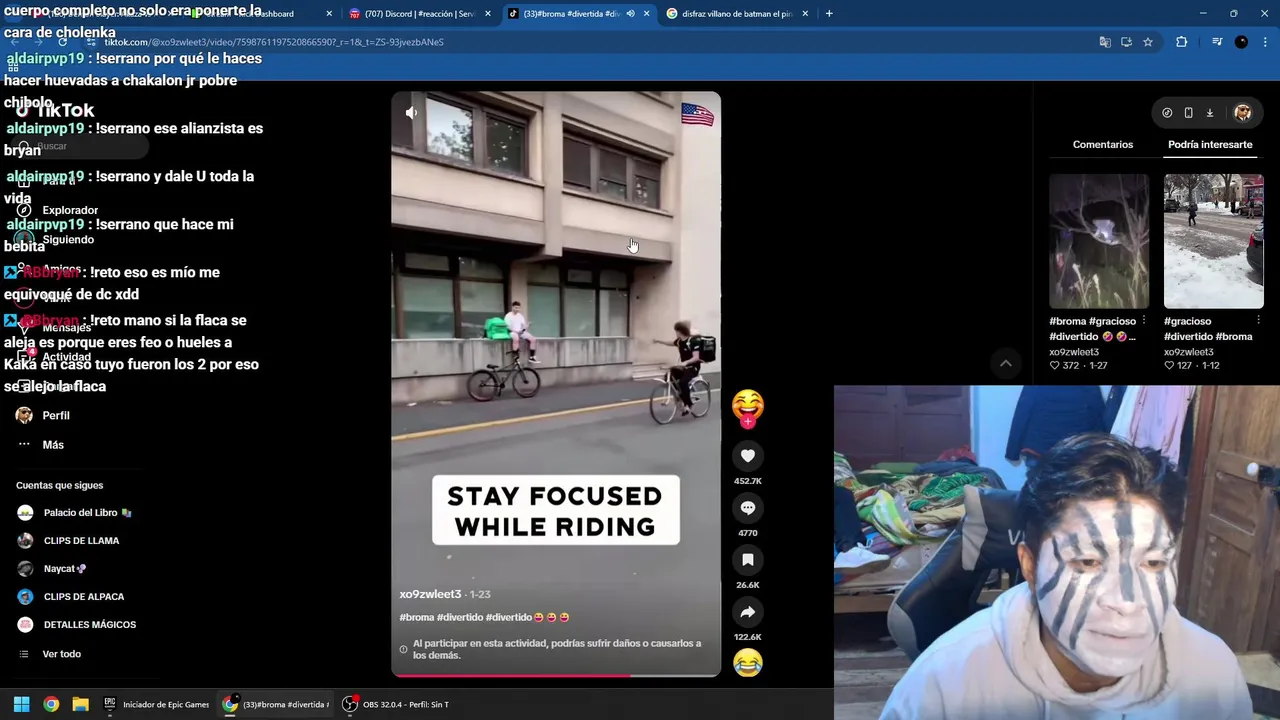Click the mobile phone app icon
1280x720 pixels.
[x=1188, y=113]
